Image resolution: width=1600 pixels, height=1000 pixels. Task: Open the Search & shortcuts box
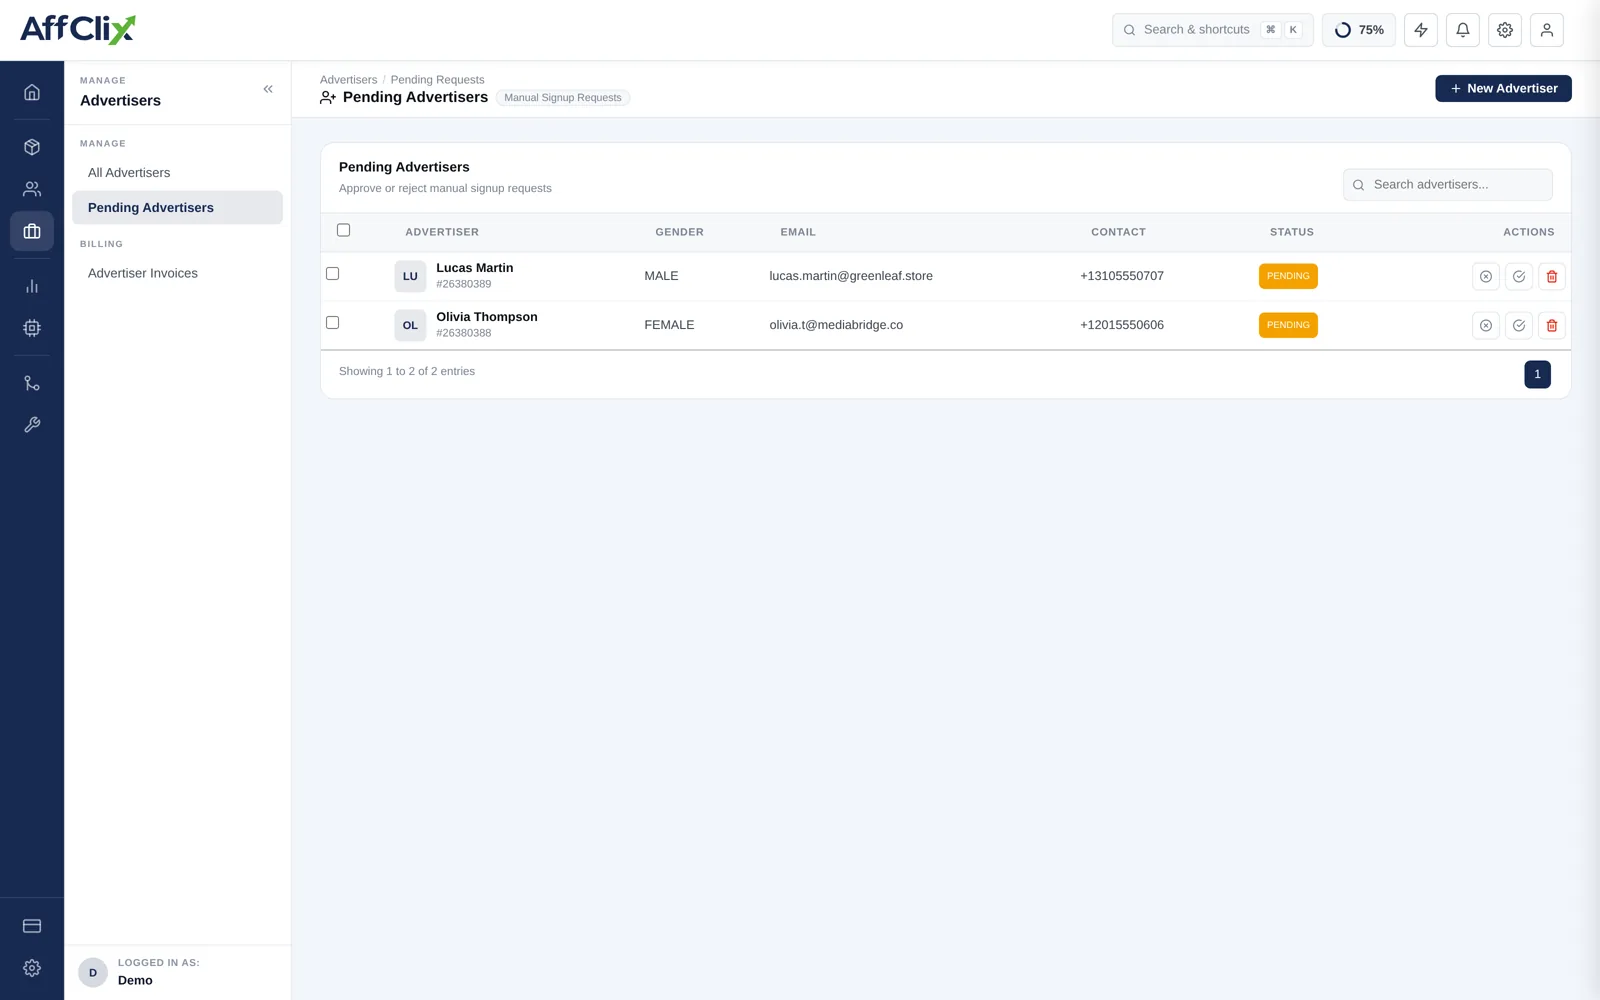(x=1212, y=30)
